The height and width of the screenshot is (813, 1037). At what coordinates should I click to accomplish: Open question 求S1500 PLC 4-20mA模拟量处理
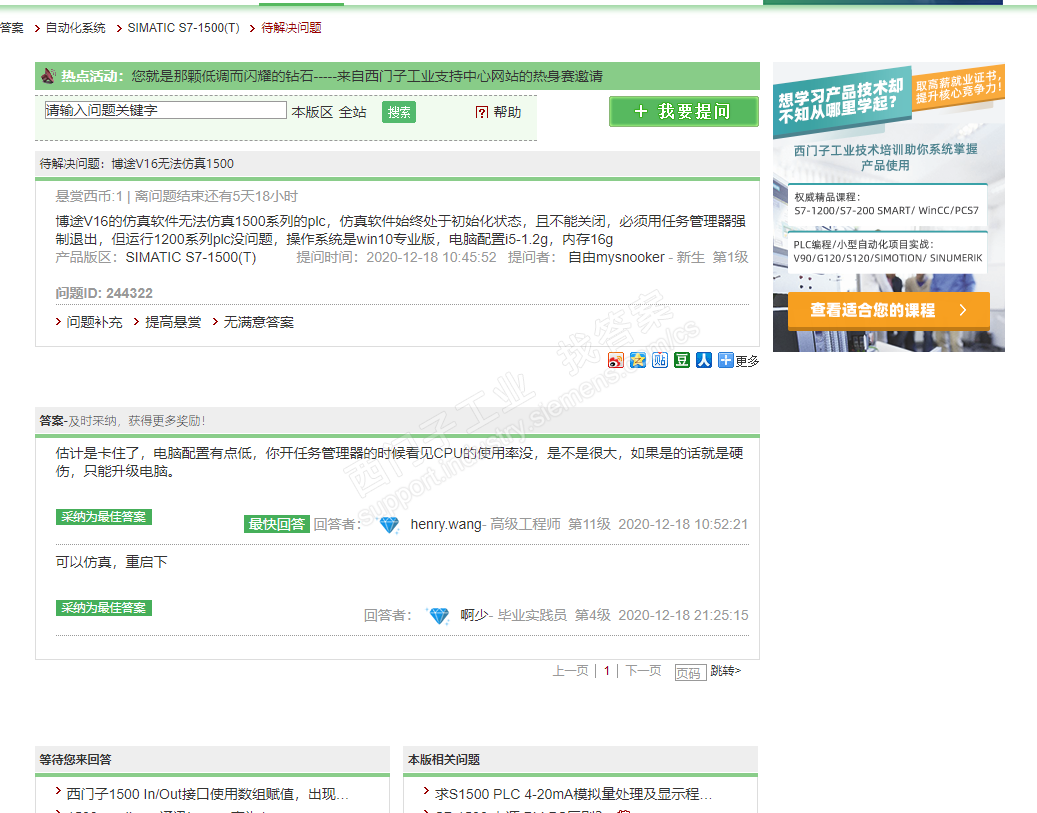click(x=573, y=794)
